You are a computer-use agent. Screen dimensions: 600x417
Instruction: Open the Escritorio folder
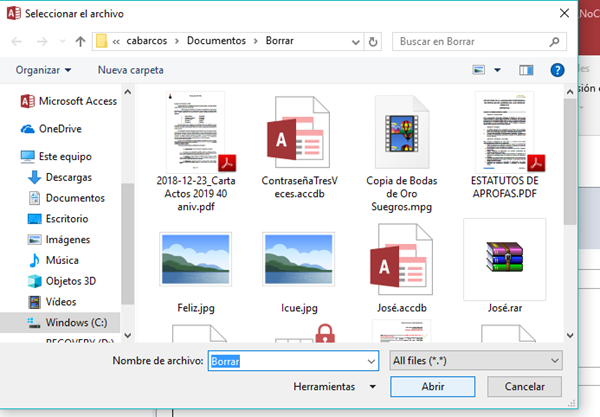click(x=58, y=219)
